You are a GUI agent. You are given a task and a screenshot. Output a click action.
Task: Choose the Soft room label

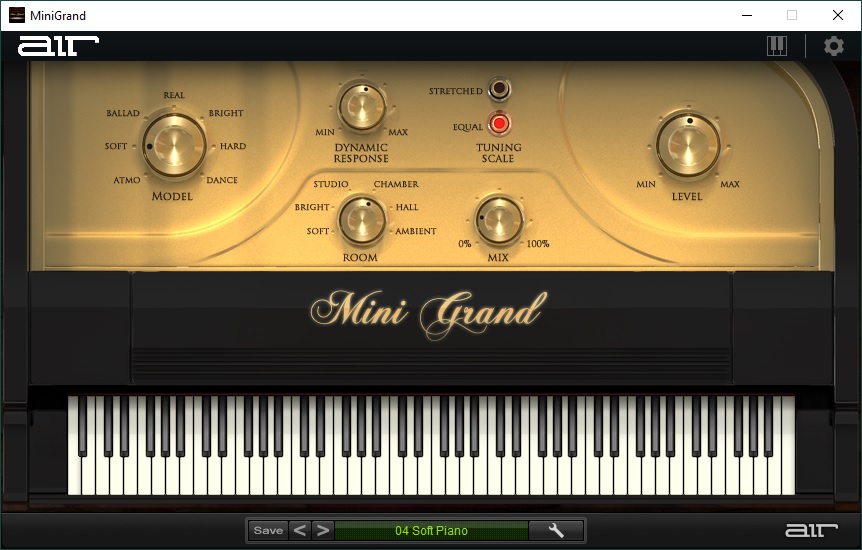[x=318, y=231]
